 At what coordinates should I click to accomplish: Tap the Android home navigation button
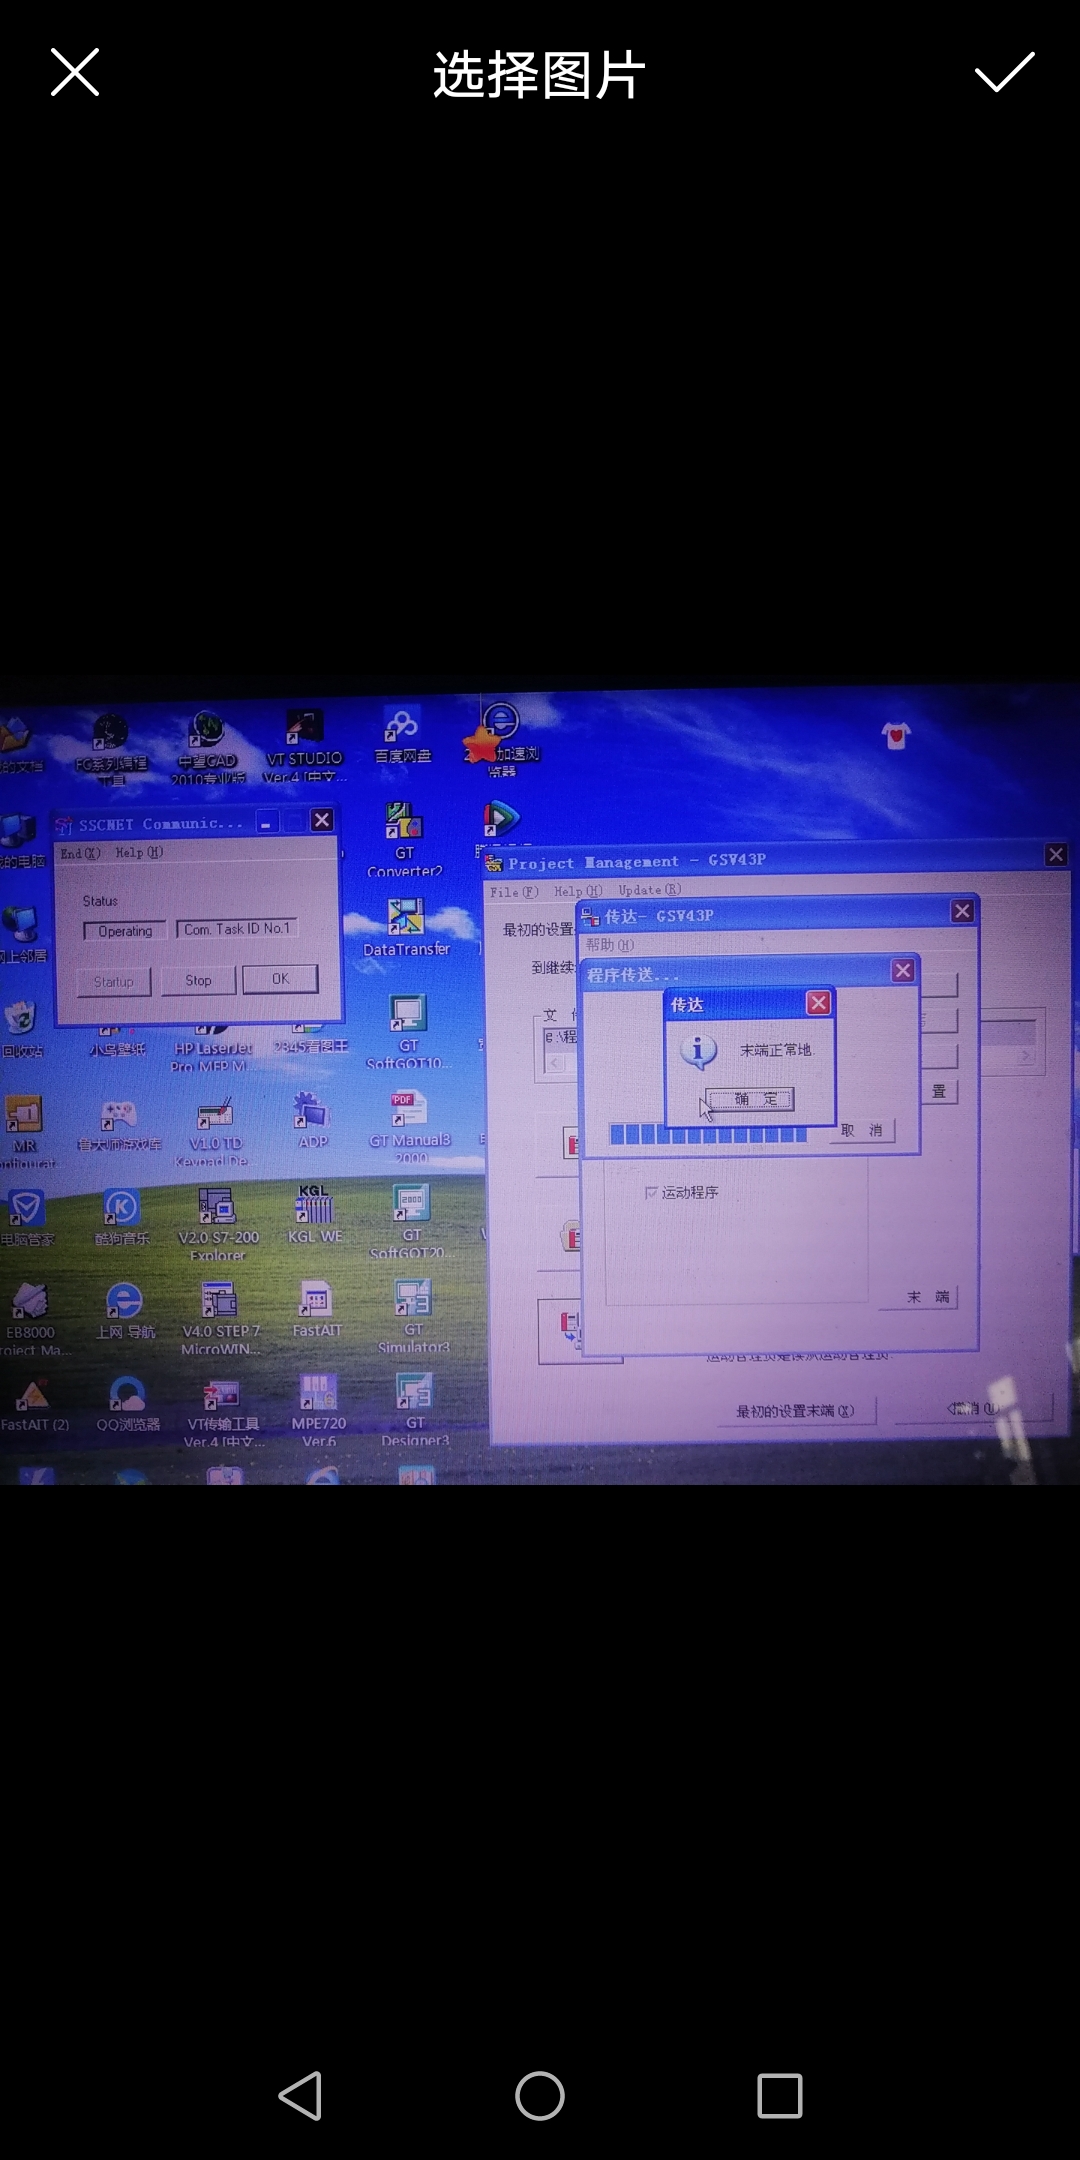tap(540, 2095)
